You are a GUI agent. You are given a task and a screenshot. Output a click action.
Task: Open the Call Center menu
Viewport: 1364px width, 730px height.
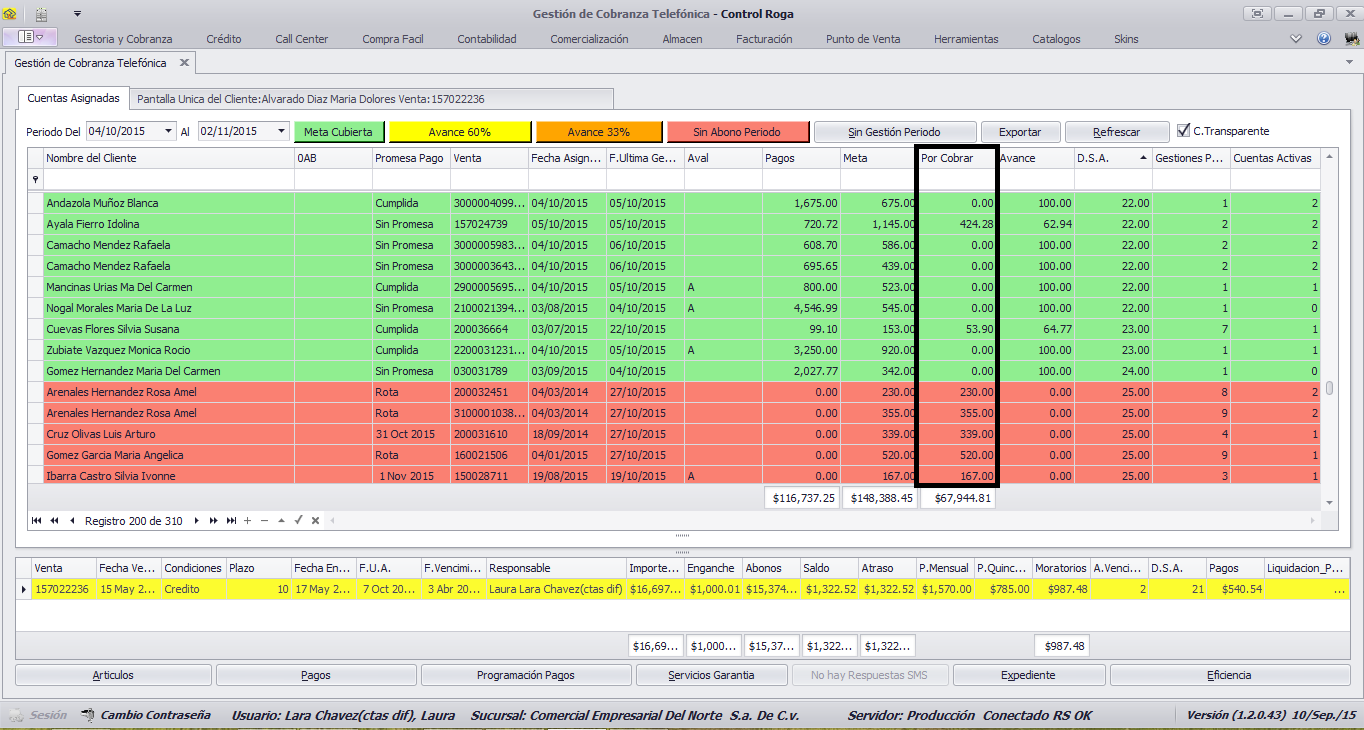pyautogui.click(x=302, y=39)
